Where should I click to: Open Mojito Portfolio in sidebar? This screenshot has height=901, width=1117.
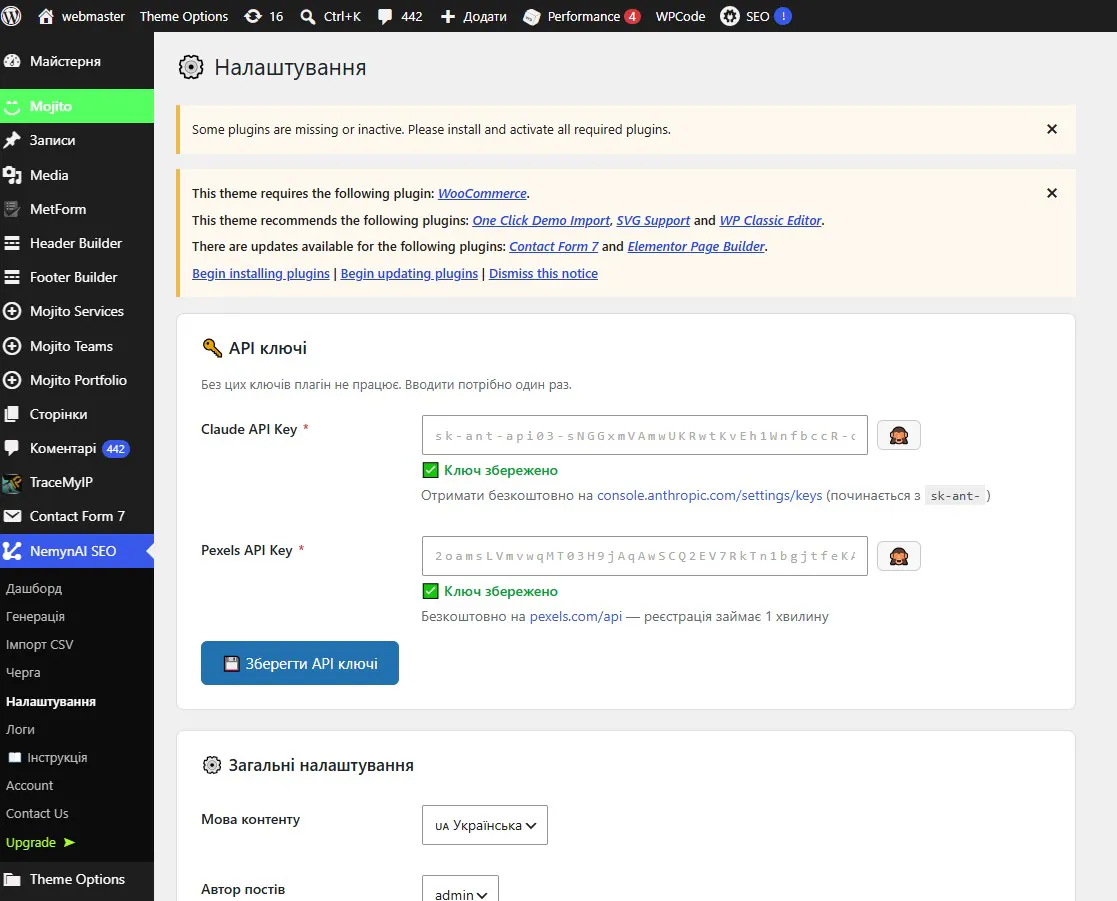tap(77, 380)
